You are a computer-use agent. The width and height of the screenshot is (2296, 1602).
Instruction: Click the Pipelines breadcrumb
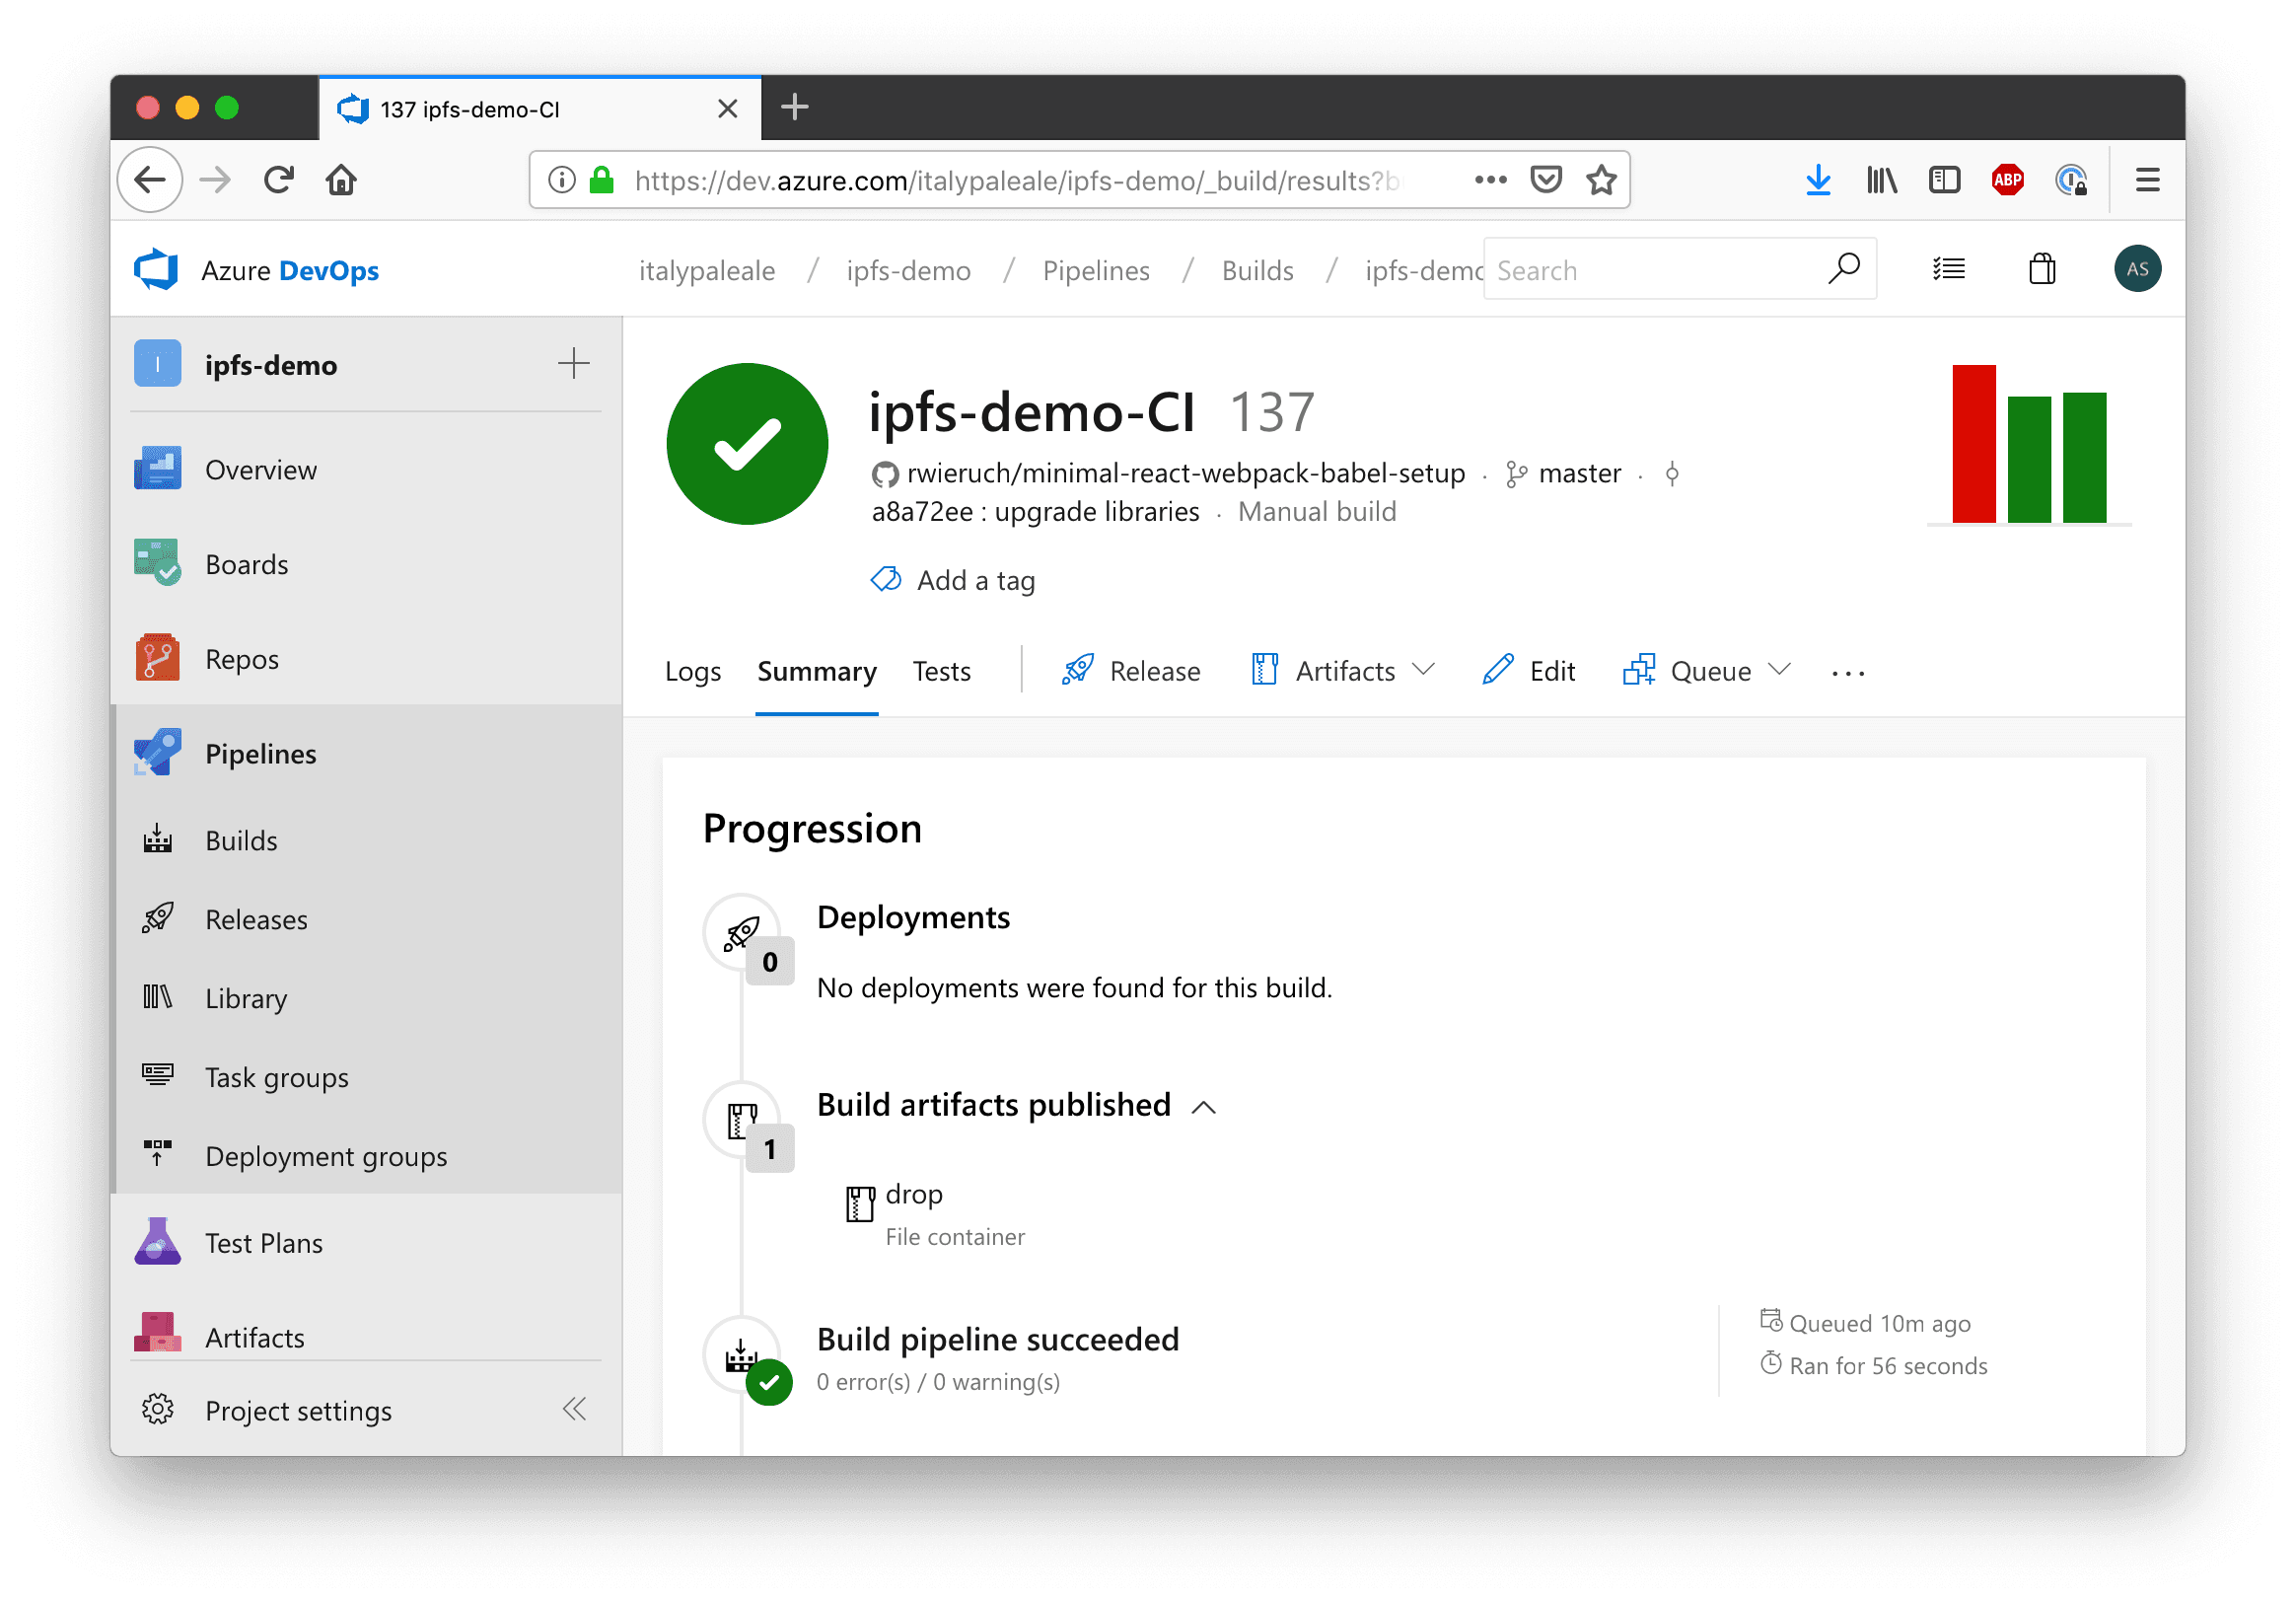(x=1095, y=270)
